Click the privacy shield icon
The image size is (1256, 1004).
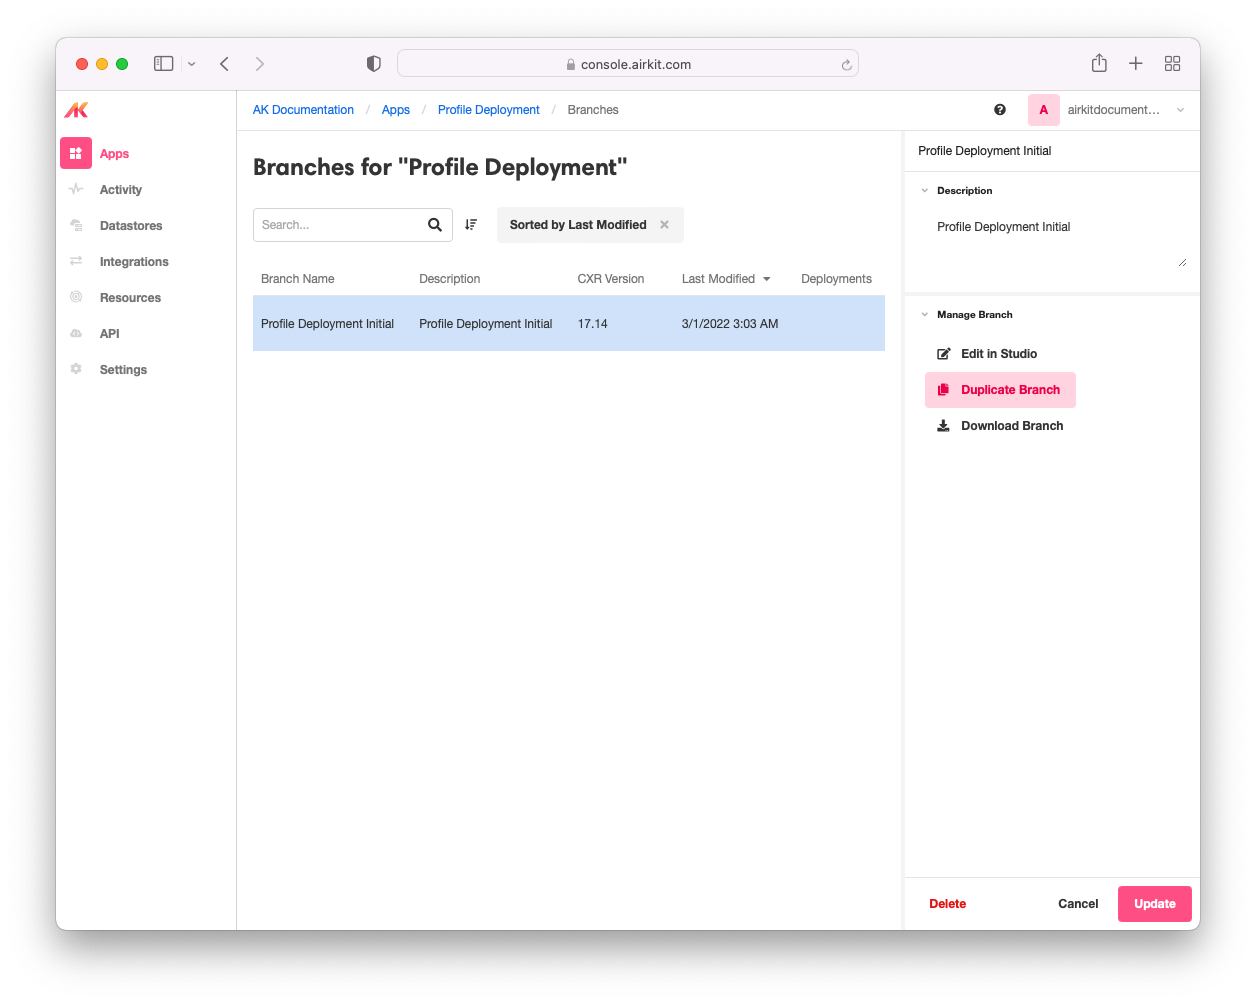point(374,64)
